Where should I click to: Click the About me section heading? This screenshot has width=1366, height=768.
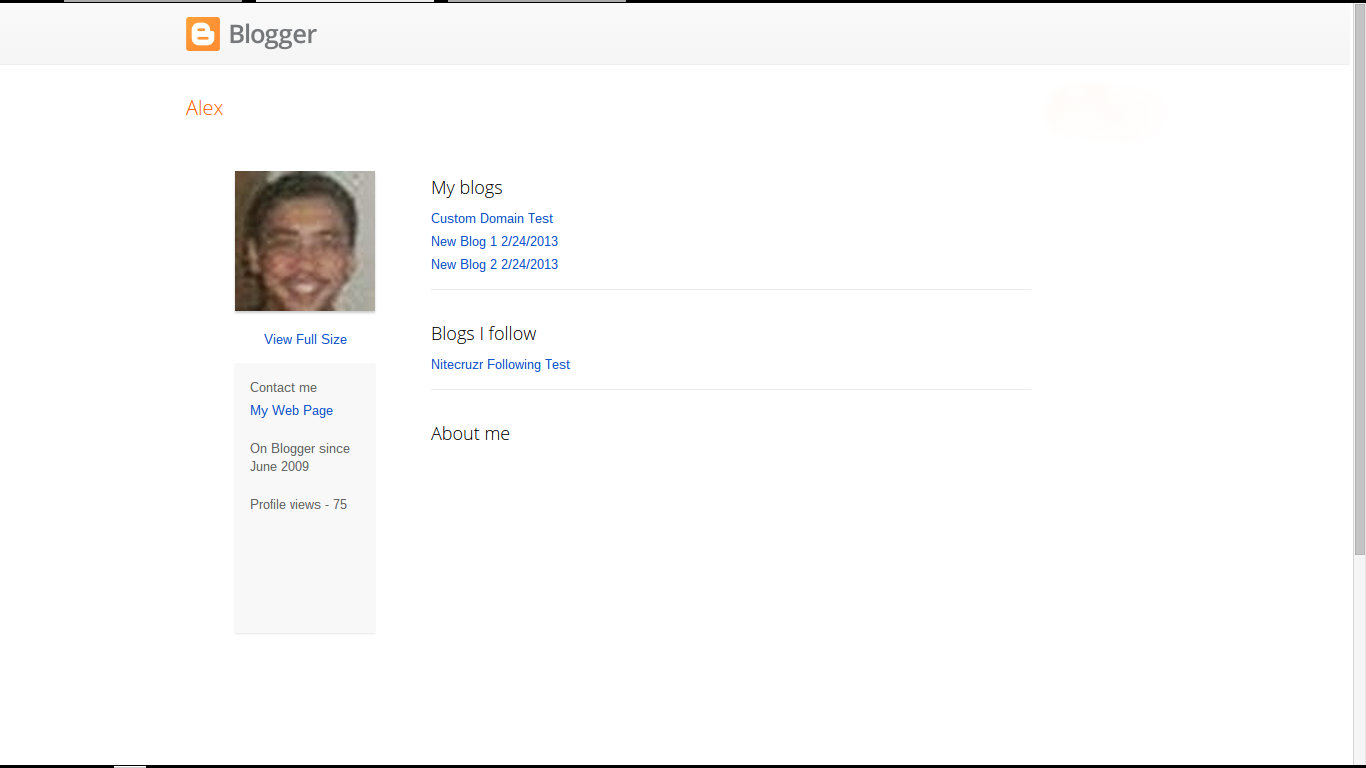pos(470,433)
